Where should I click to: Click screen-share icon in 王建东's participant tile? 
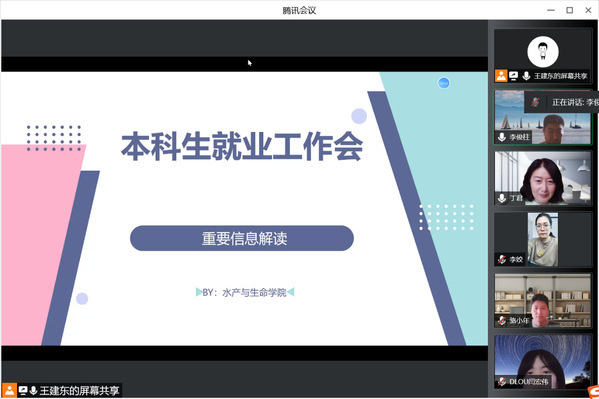click(x=513, y=76)
